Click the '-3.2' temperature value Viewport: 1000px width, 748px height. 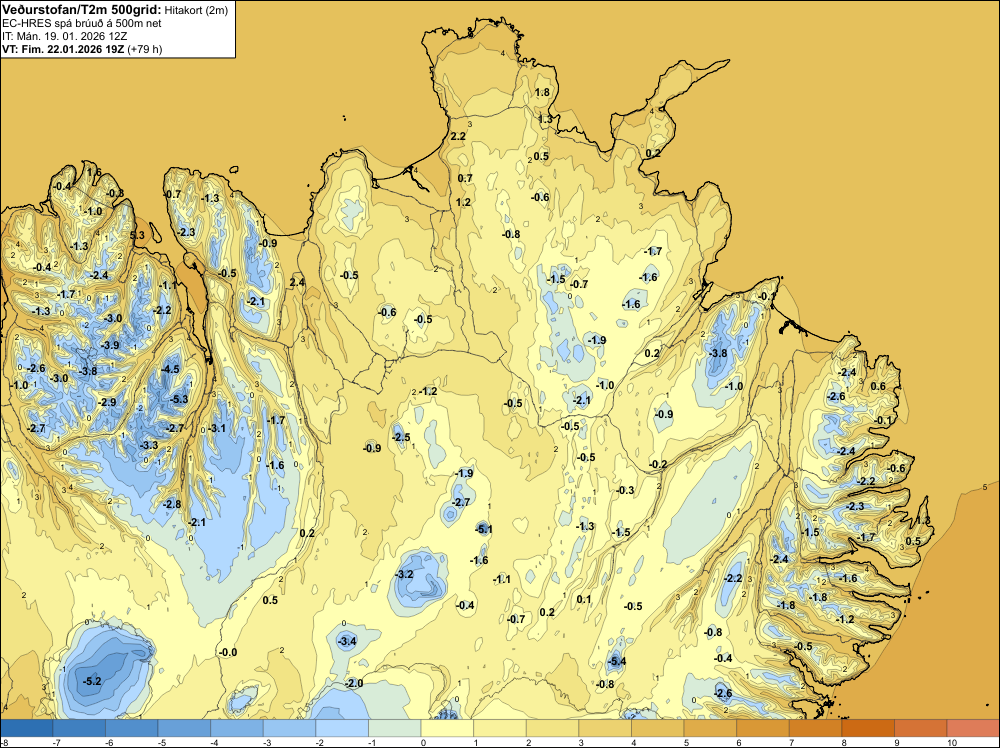coord(404,574)
